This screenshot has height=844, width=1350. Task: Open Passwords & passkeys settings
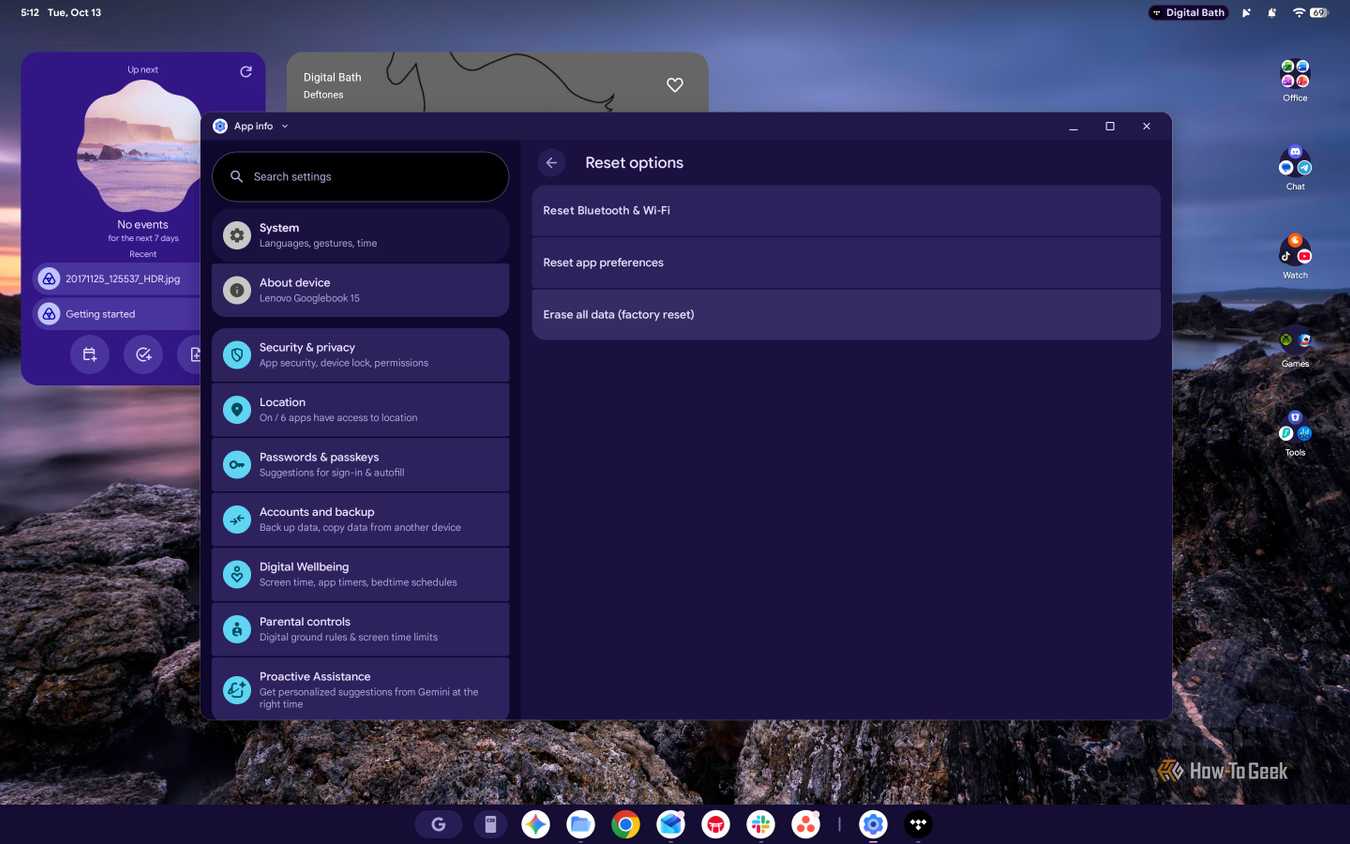coord(360,465)
